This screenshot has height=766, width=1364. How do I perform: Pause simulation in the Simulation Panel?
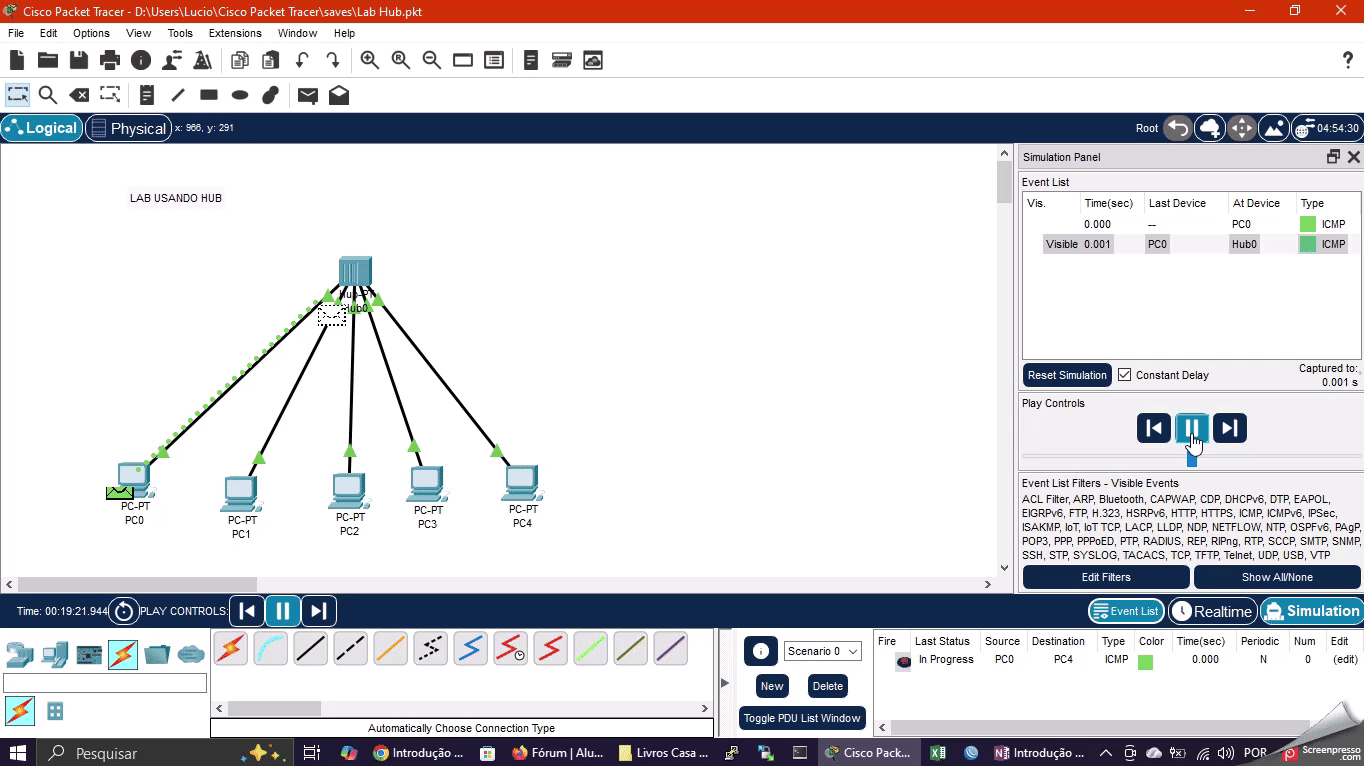pos(1191,428)
